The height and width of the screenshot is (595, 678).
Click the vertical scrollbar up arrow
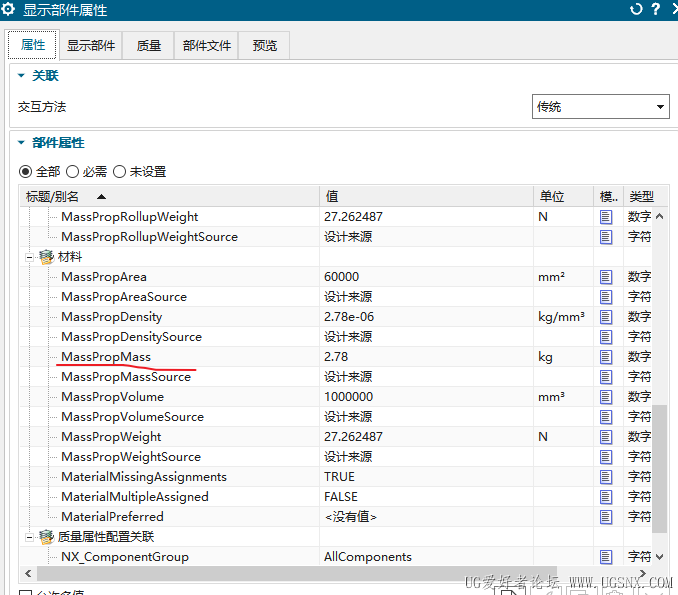point(659,216)
